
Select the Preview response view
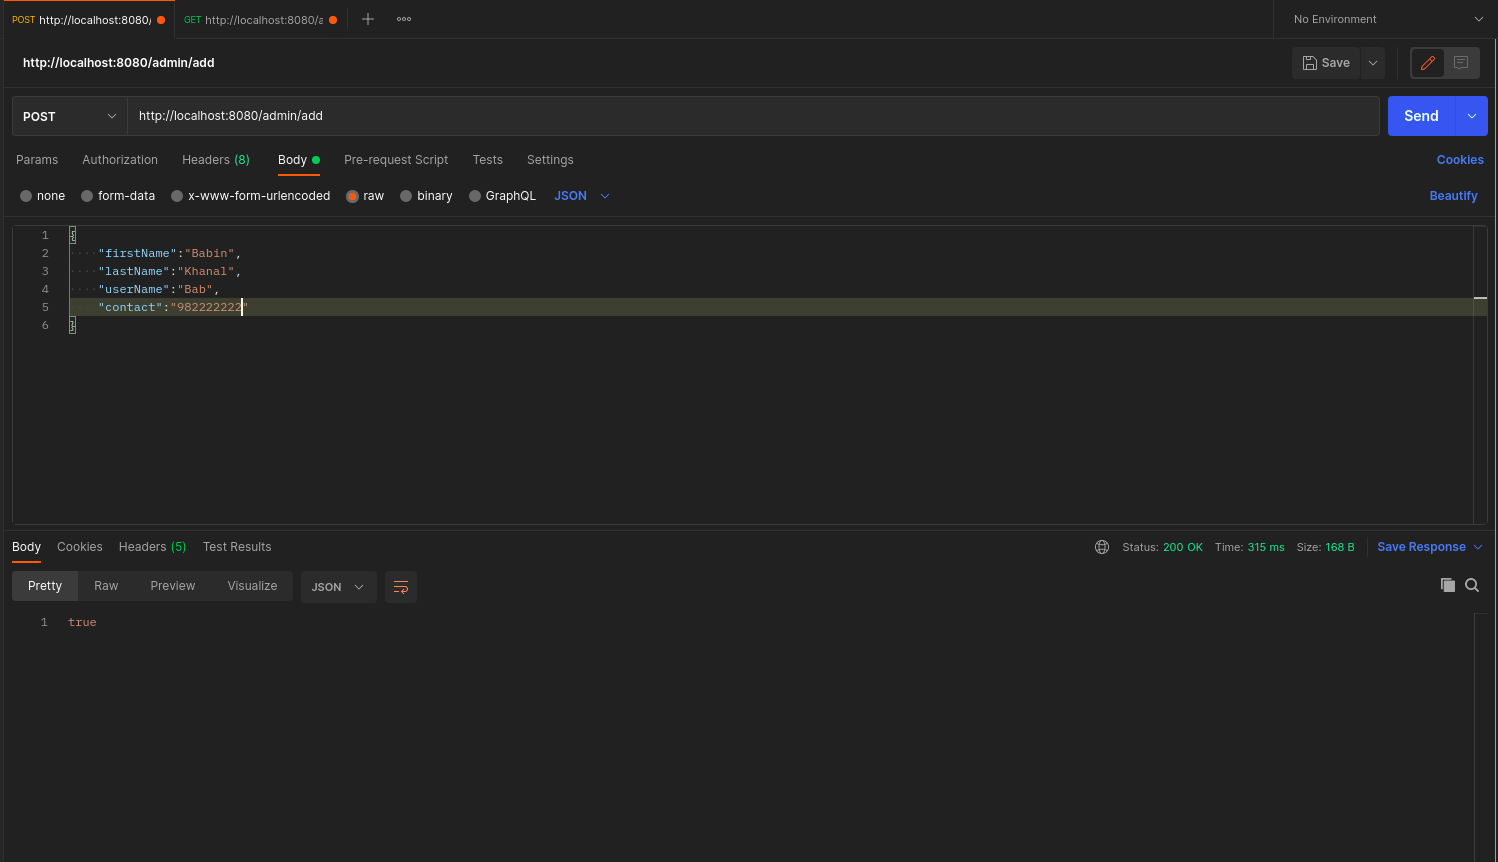click(x=173, y=586)
